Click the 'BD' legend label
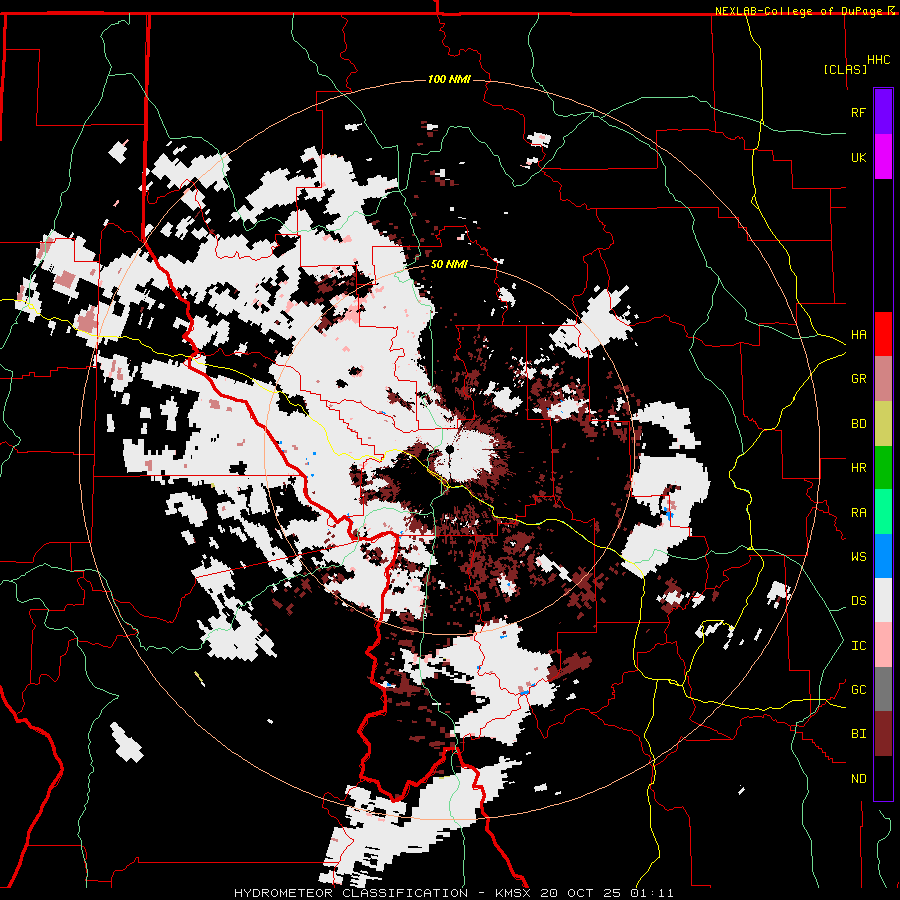This screenshot has width=900, height=900. point(858,424)
